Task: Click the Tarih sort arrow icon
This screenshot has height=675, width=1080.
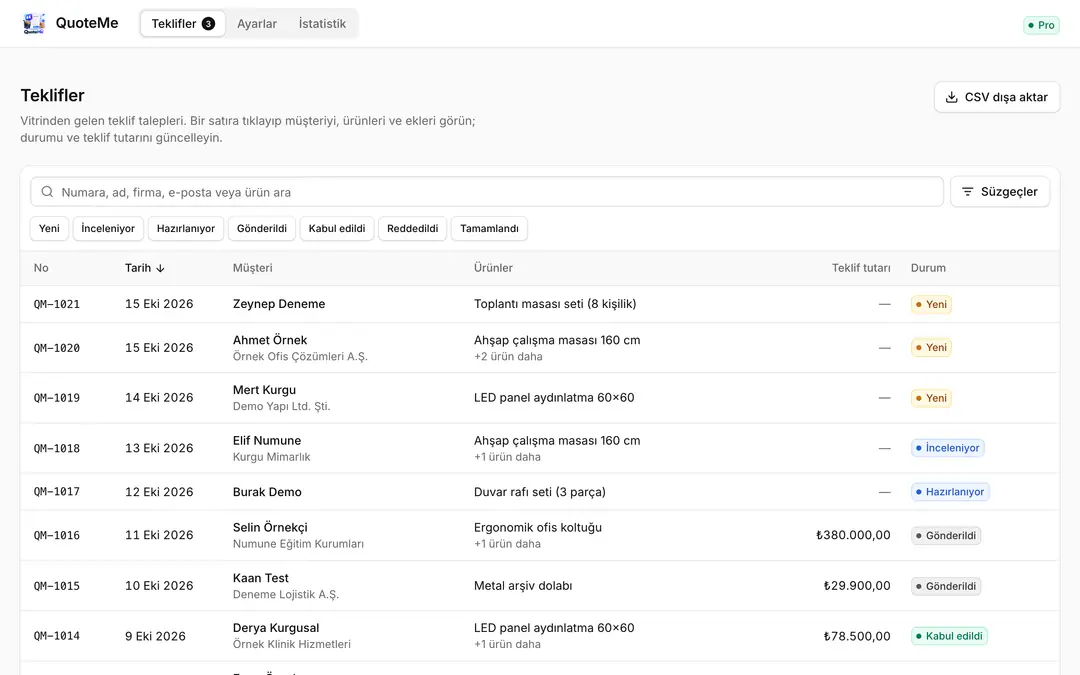Action: [x=160, y=269]
